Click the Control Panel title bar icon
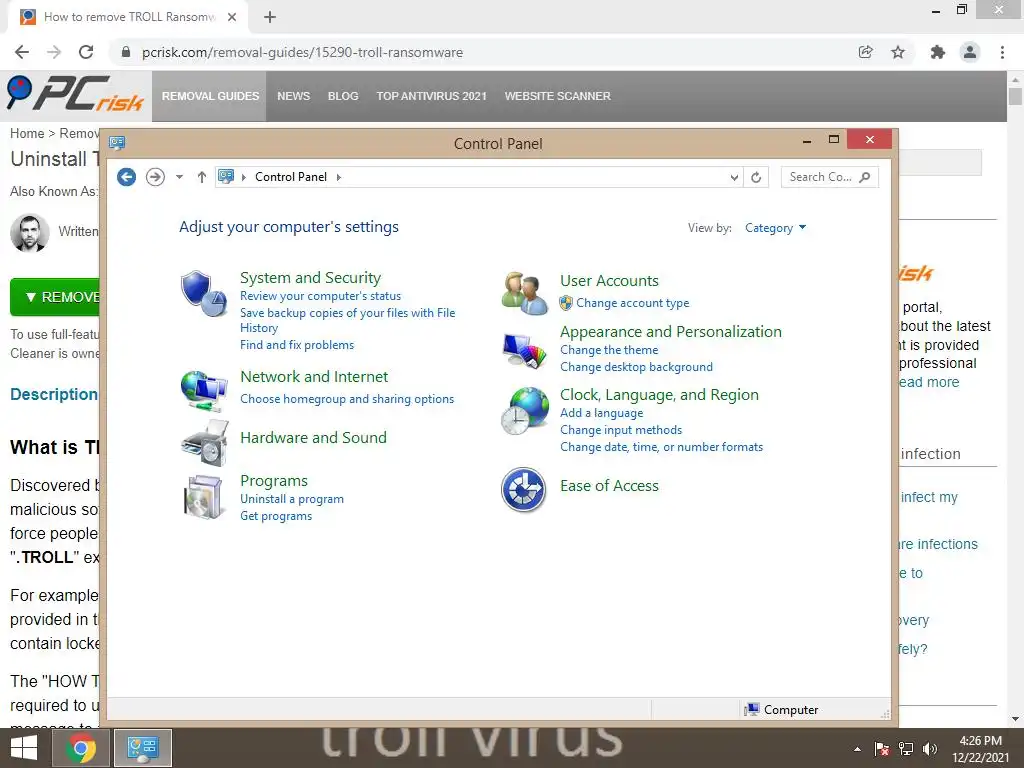The height and width of the screenshot is (768, 1024). [x=118, y=142]
